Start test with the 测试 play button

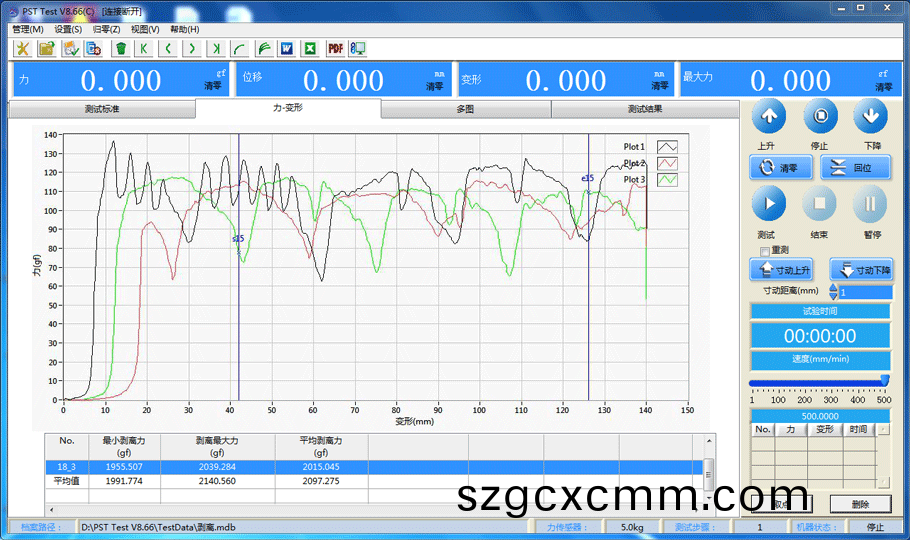coord(768,204)
